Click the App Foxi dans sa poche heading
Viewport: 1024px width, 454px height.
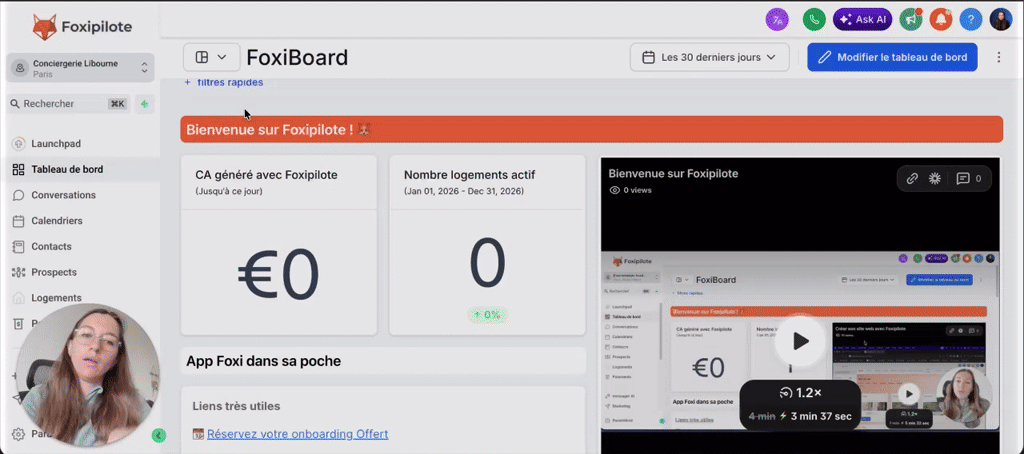pyautogui.click(x=263, y=361)
